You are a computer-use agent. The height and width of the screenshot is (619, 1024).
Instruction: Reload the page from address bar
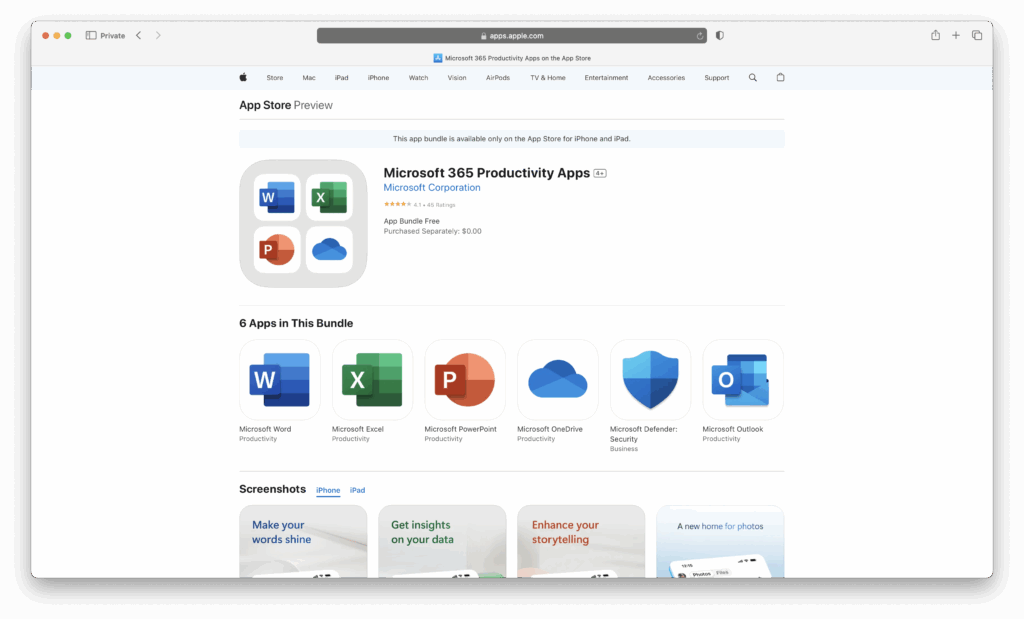coord(700,35)
